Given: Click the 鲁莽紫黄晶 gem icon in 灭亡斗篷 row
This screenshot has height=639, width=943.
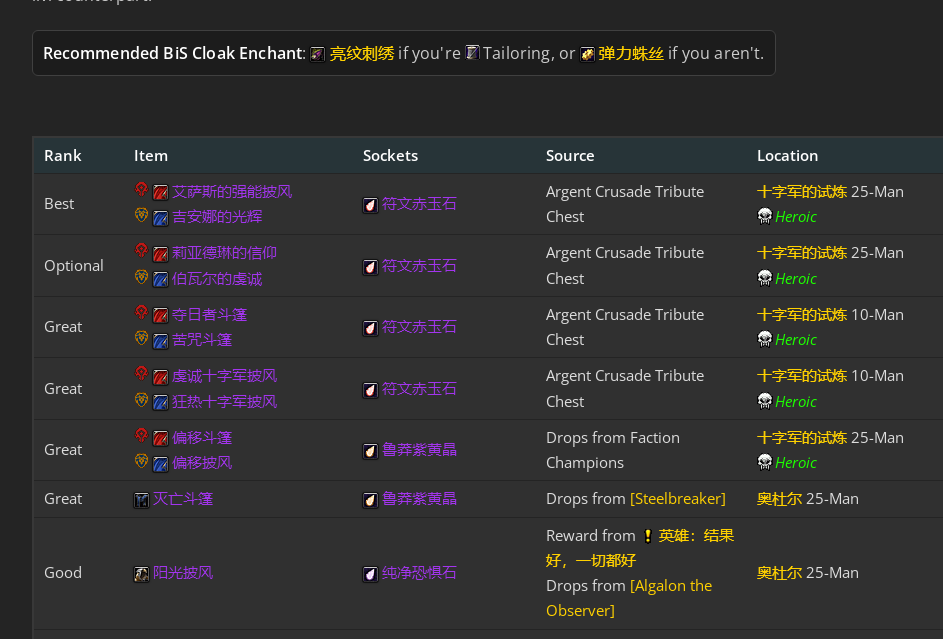Looking at the screenshot, I should (370, 500).
